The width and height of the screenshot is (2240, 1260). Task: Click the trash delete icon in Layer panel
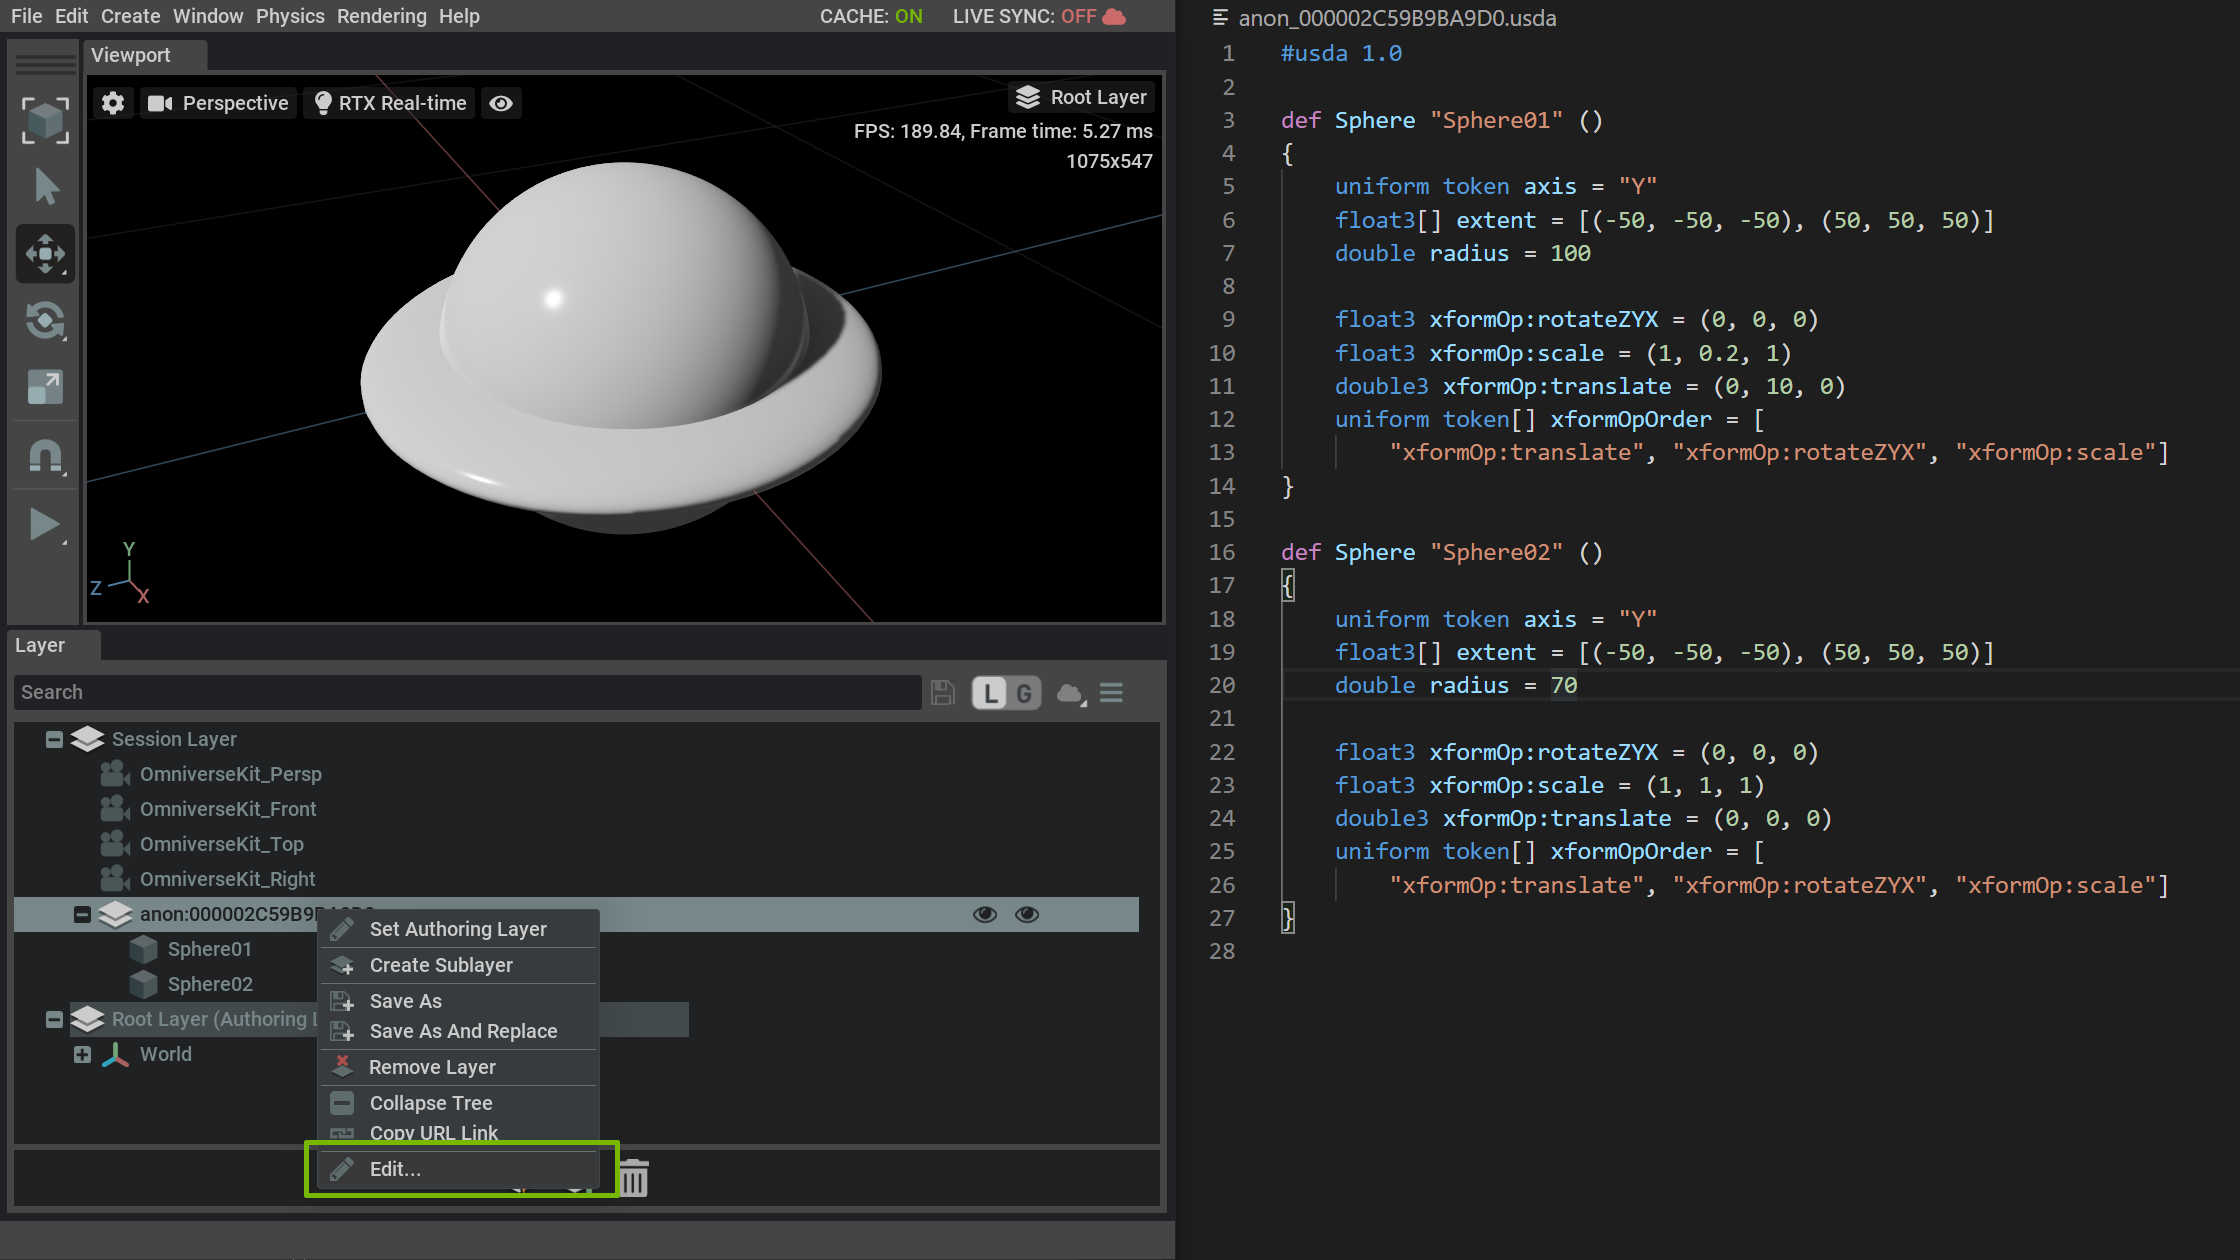[634, 1178]
